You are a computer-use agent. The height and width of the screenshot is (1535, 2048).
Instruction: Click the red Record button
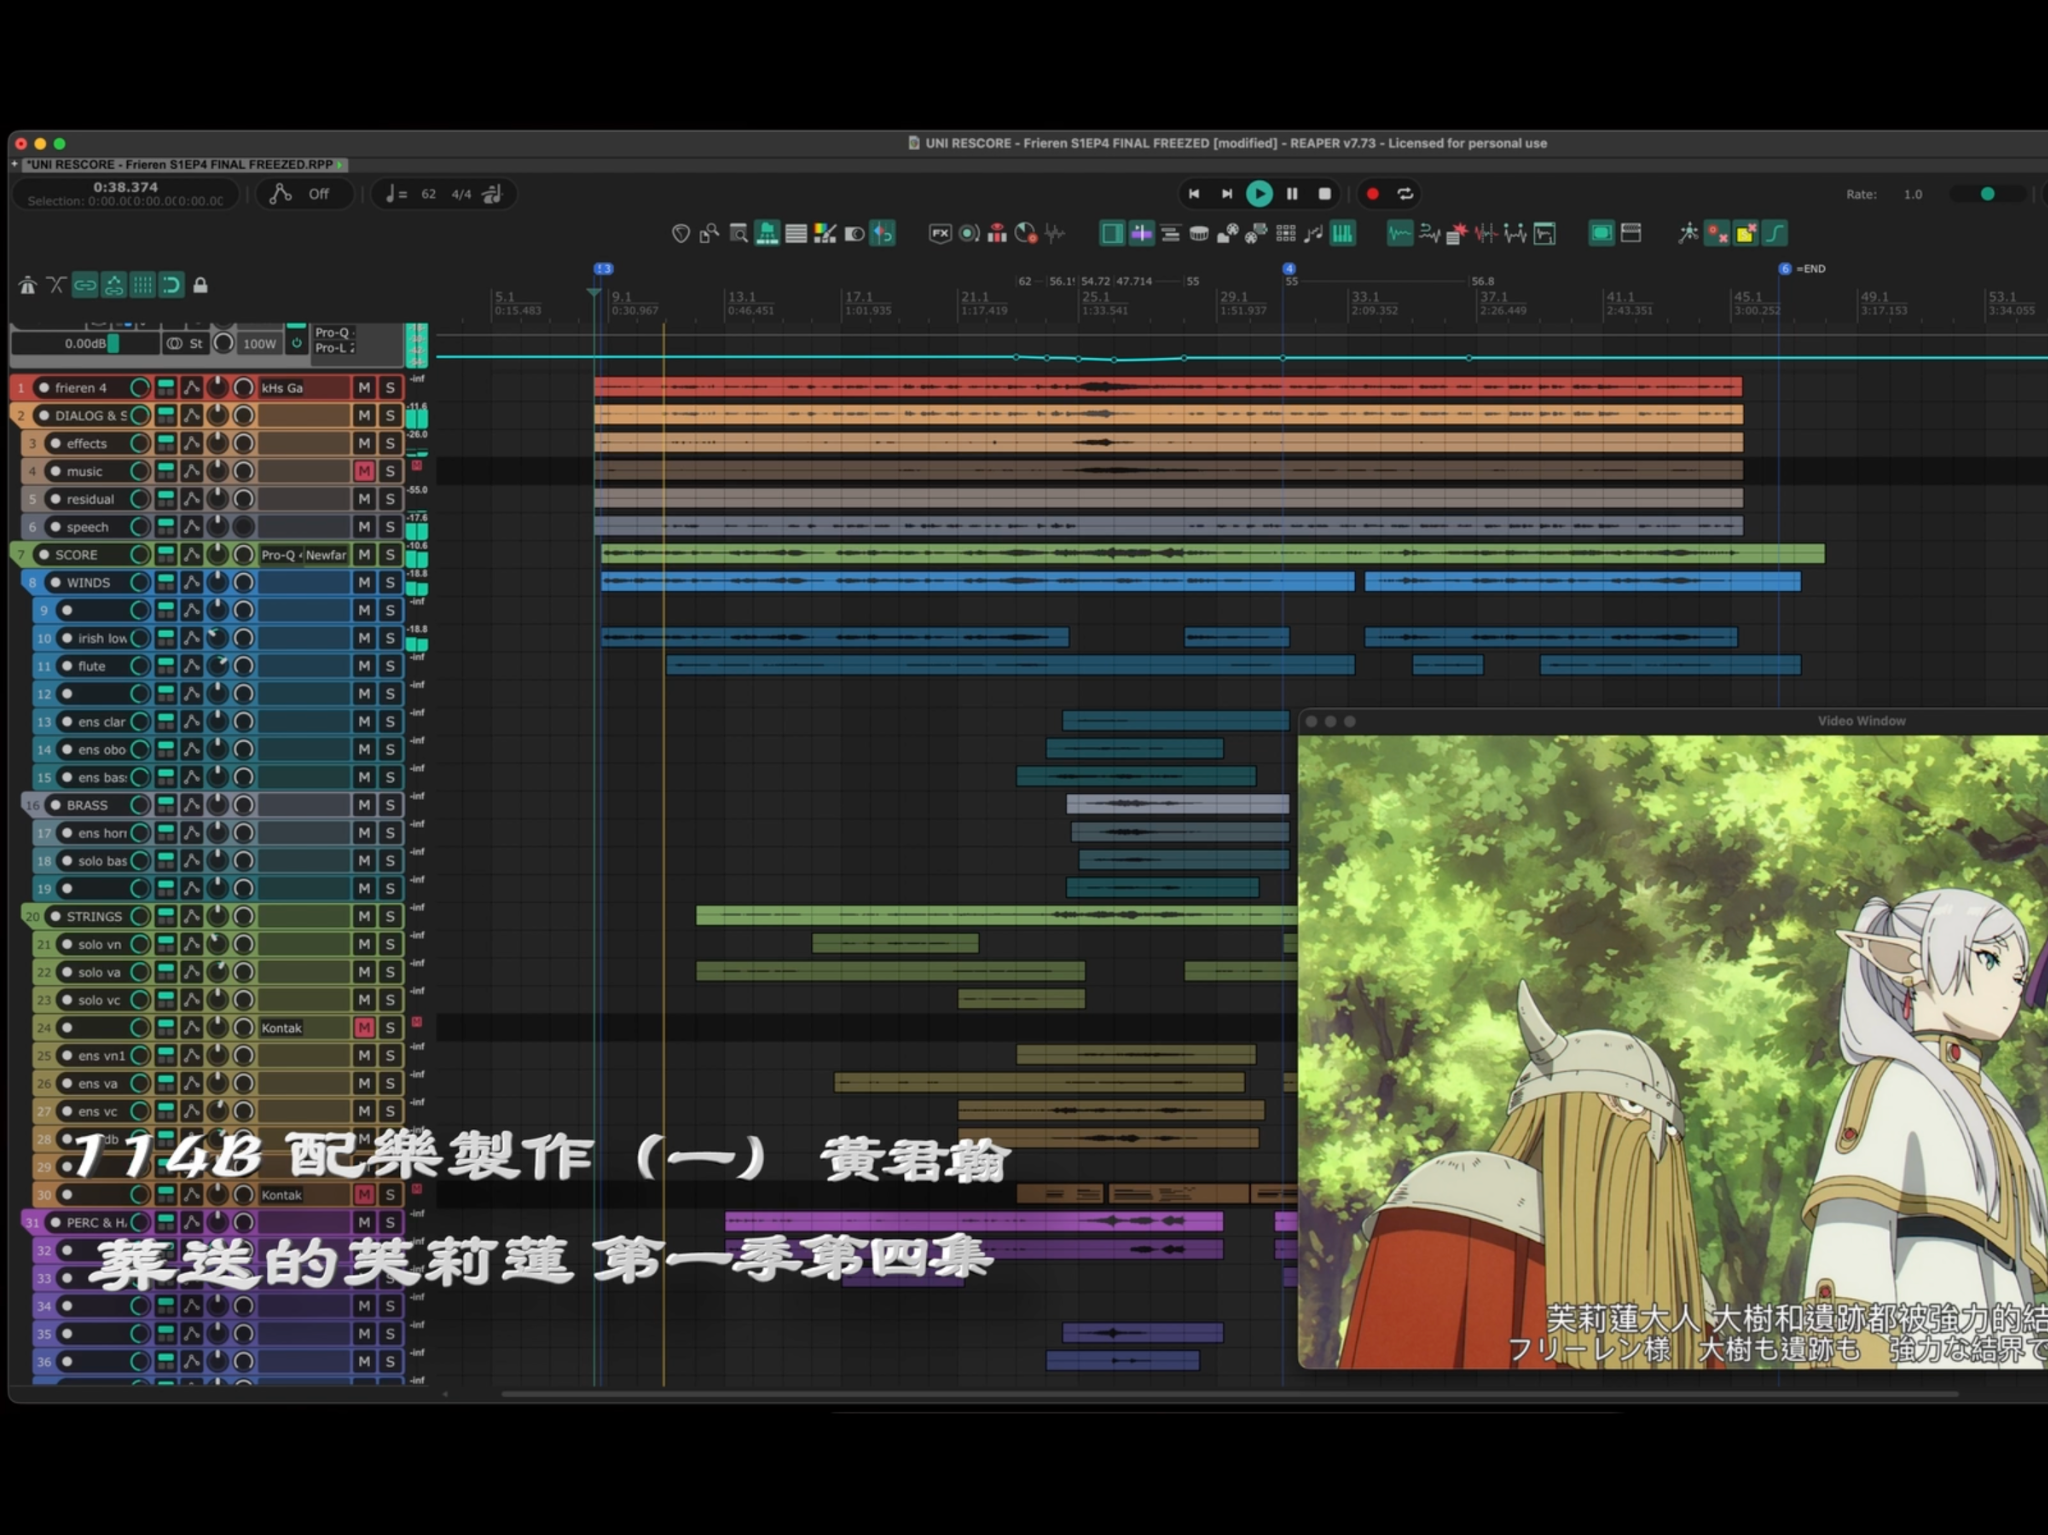pos(1373,194)
